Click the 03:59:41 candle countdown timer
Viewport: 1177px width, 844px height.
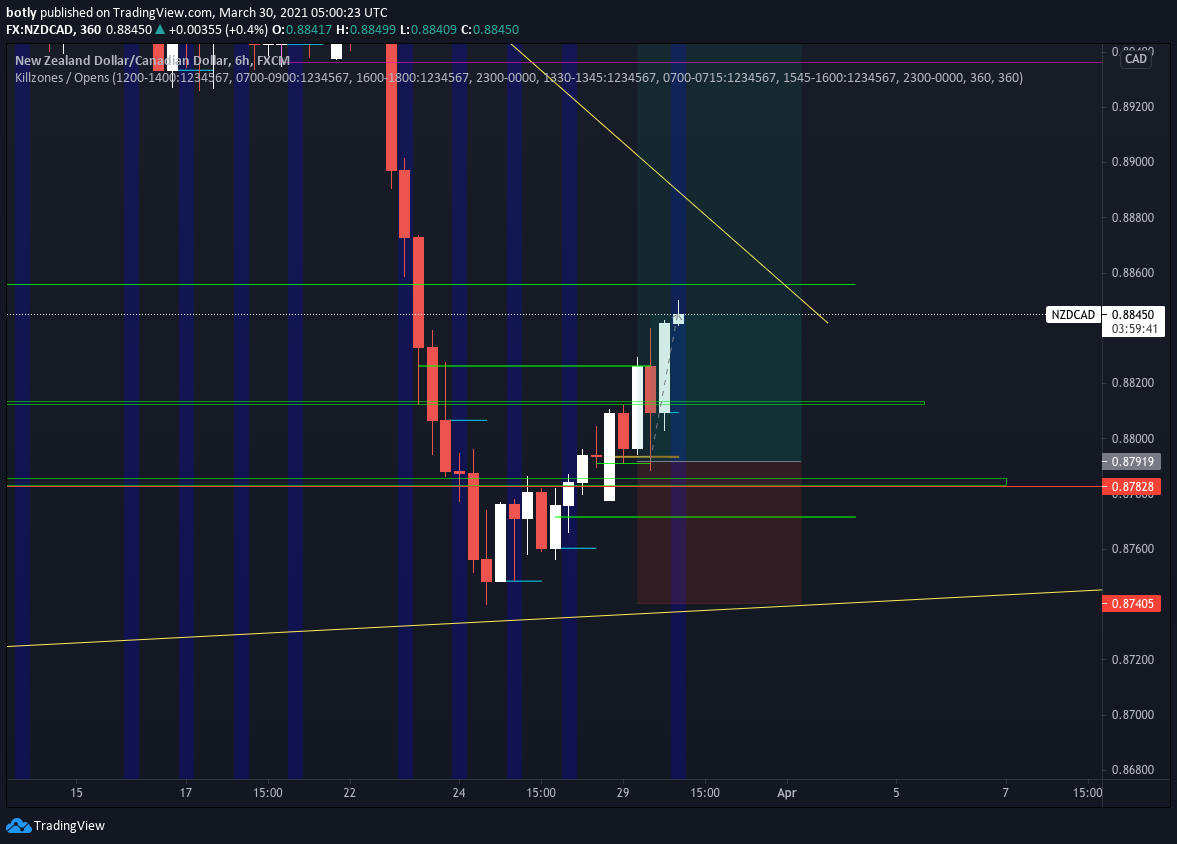click(1133, 329)
